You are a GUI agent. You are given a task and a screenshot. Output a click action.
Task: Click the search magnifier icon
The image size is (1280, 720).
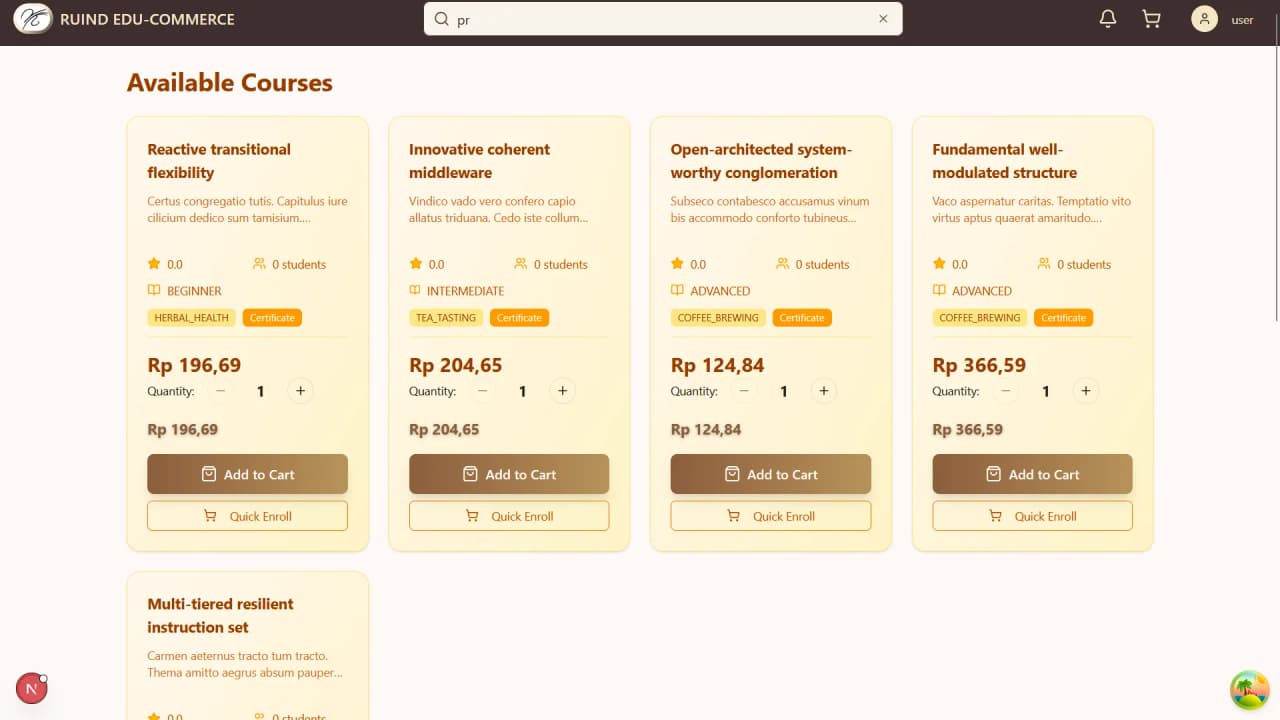440,19
